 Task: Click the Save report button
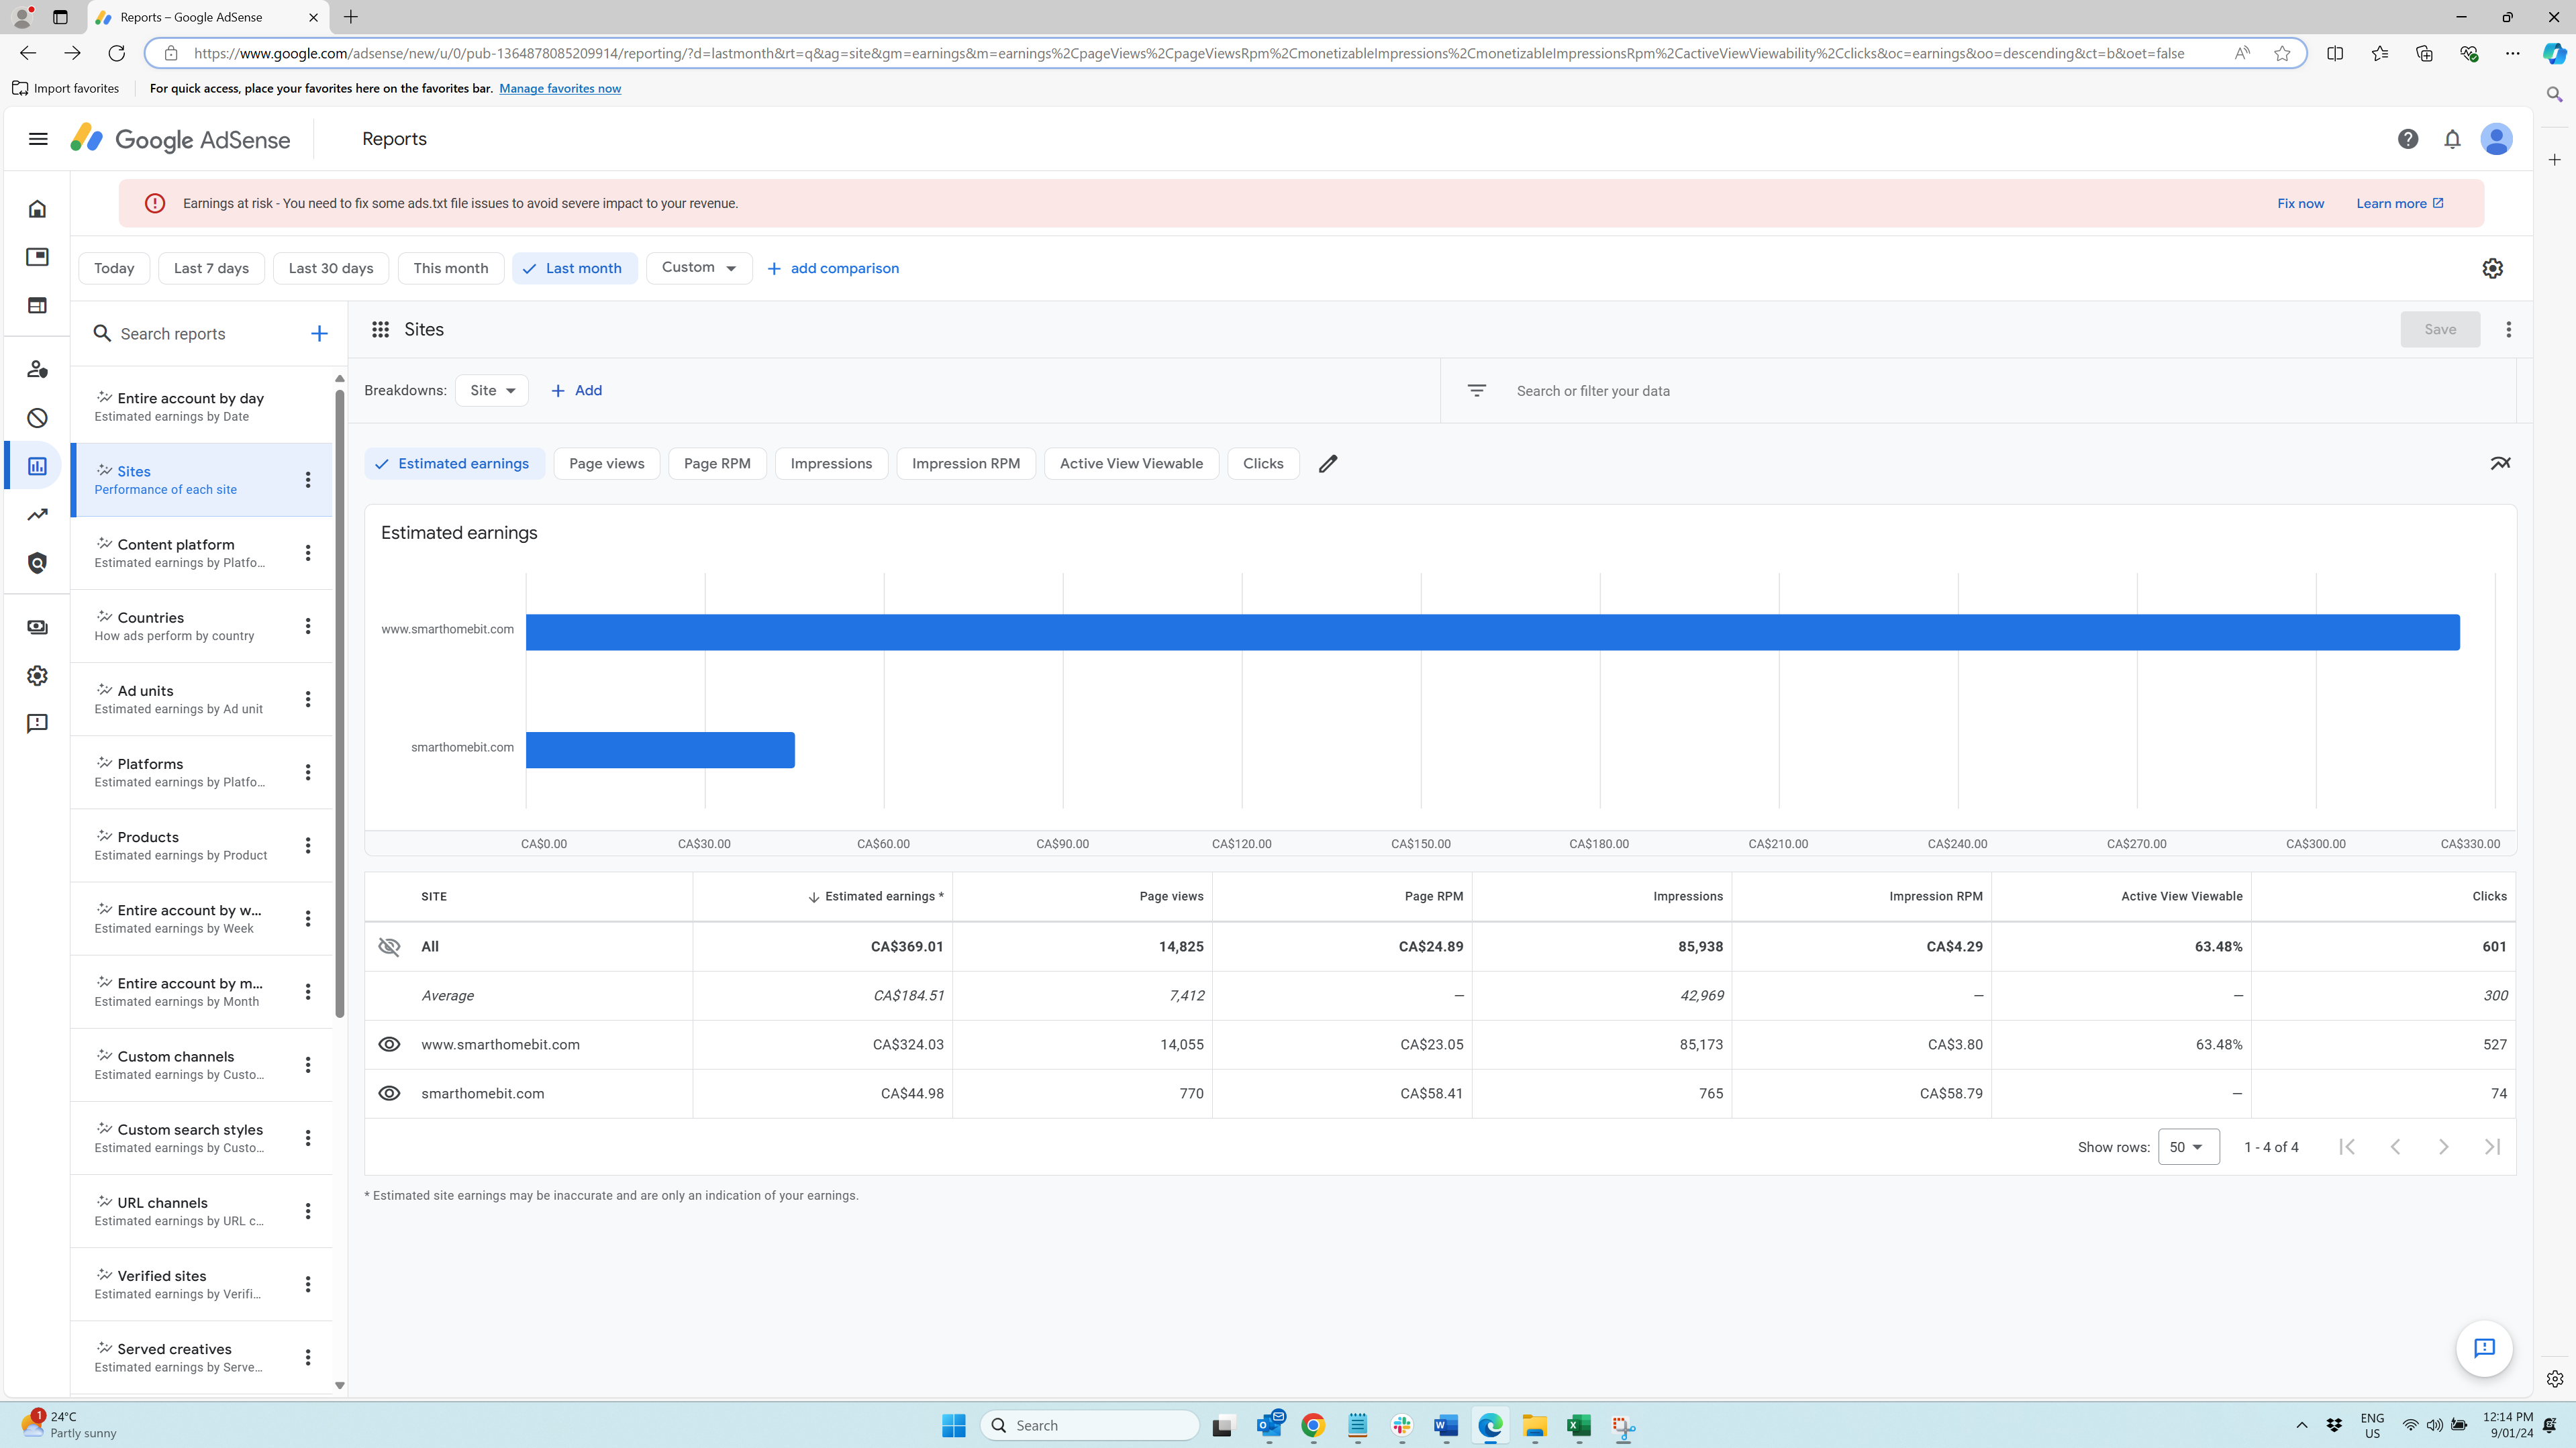click(x=2440, y=330)
